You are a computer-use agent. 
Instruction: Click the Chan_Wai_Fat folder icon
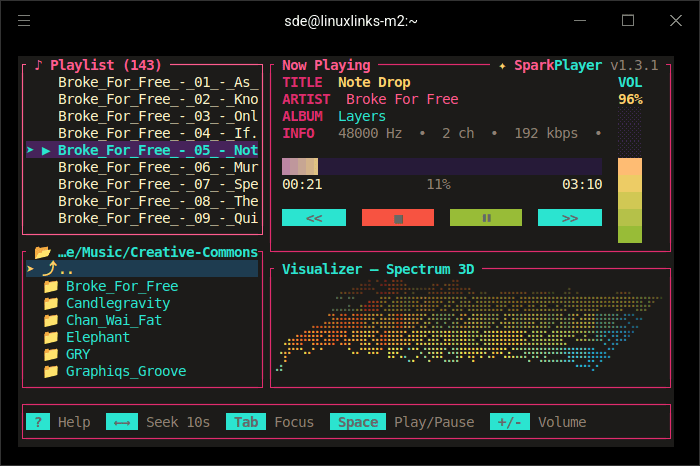coord(51,320)
